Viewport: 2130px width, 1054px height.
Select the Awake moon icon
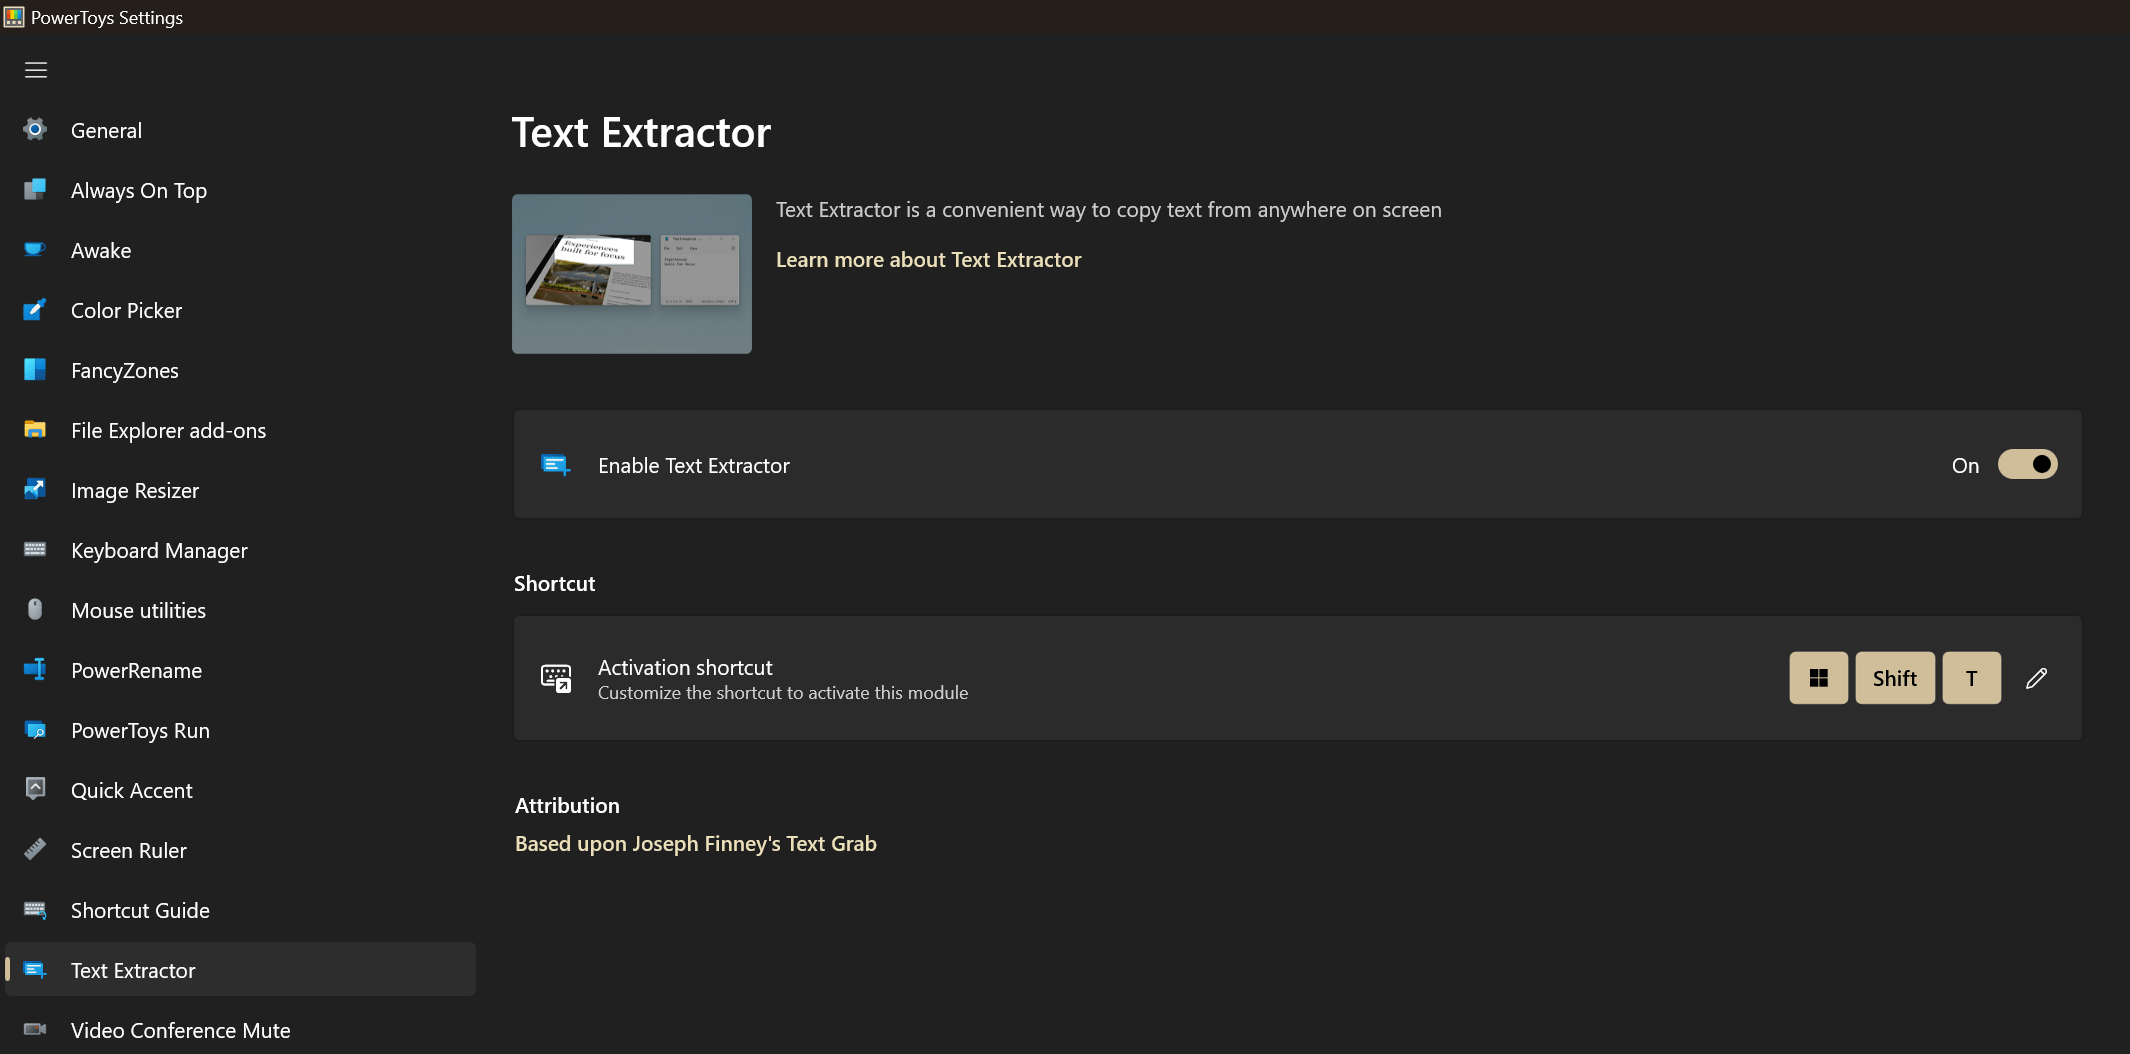pyautogui.click(x=35, y=250)
